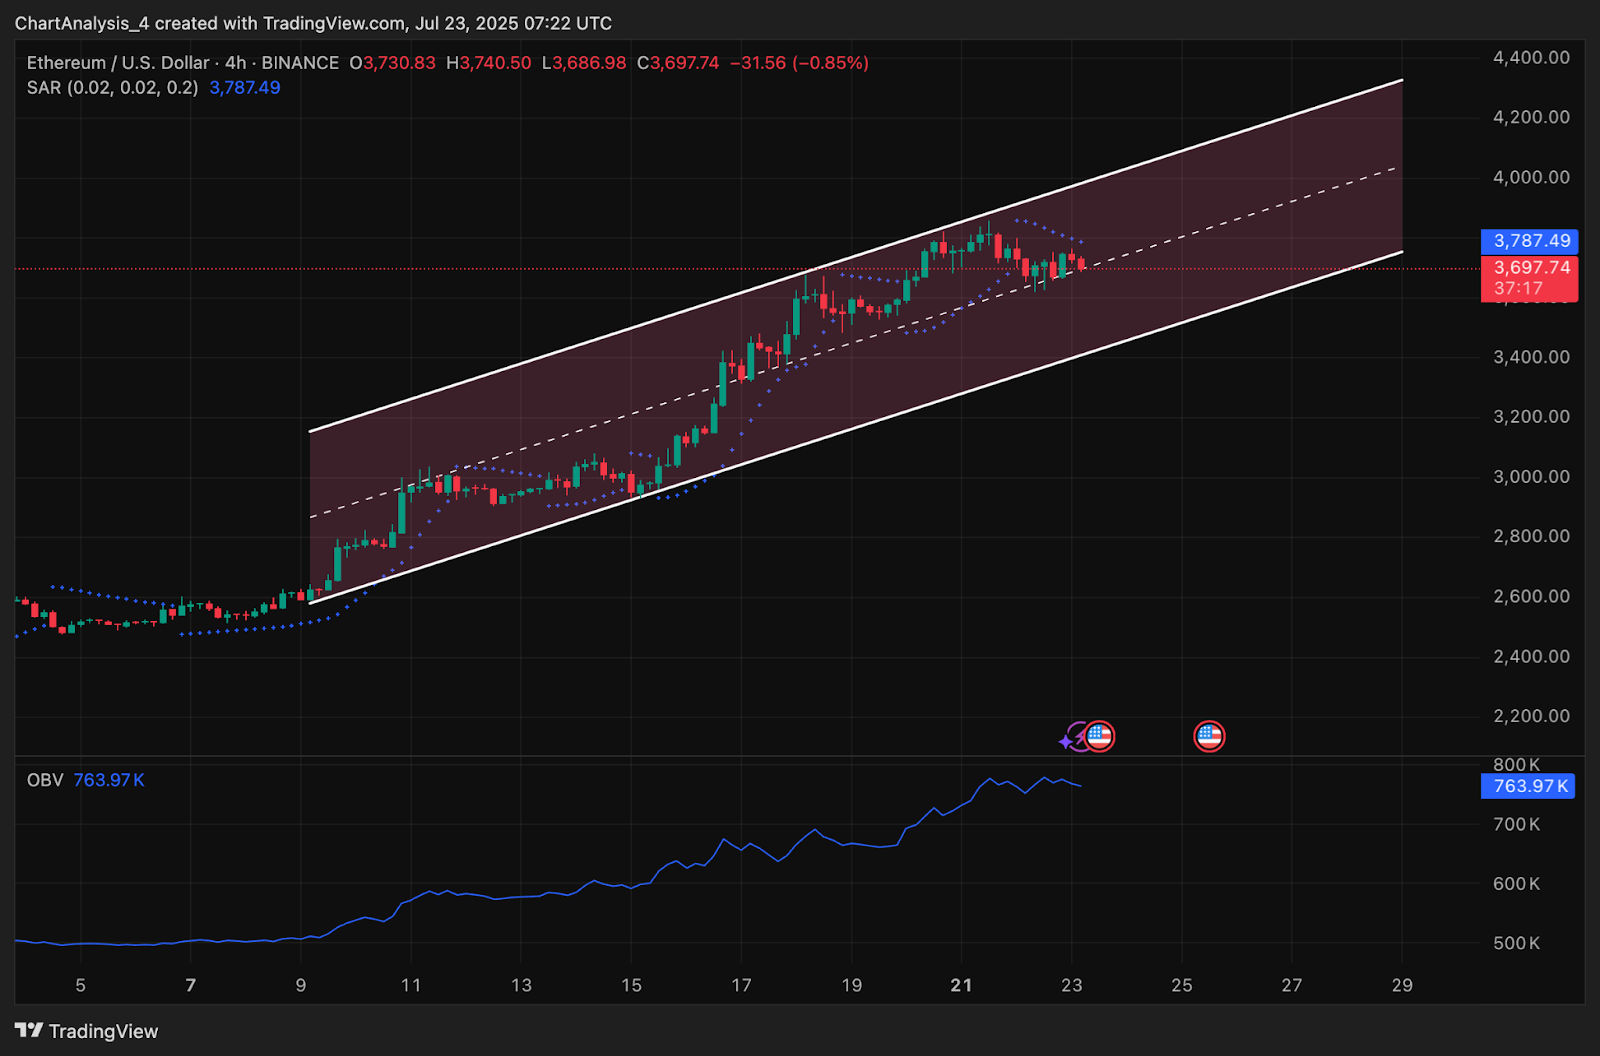Viewport: 1600px width, 1056px height.
Task: Click date label 29 on the time axis
Action: click(1402, 986)
